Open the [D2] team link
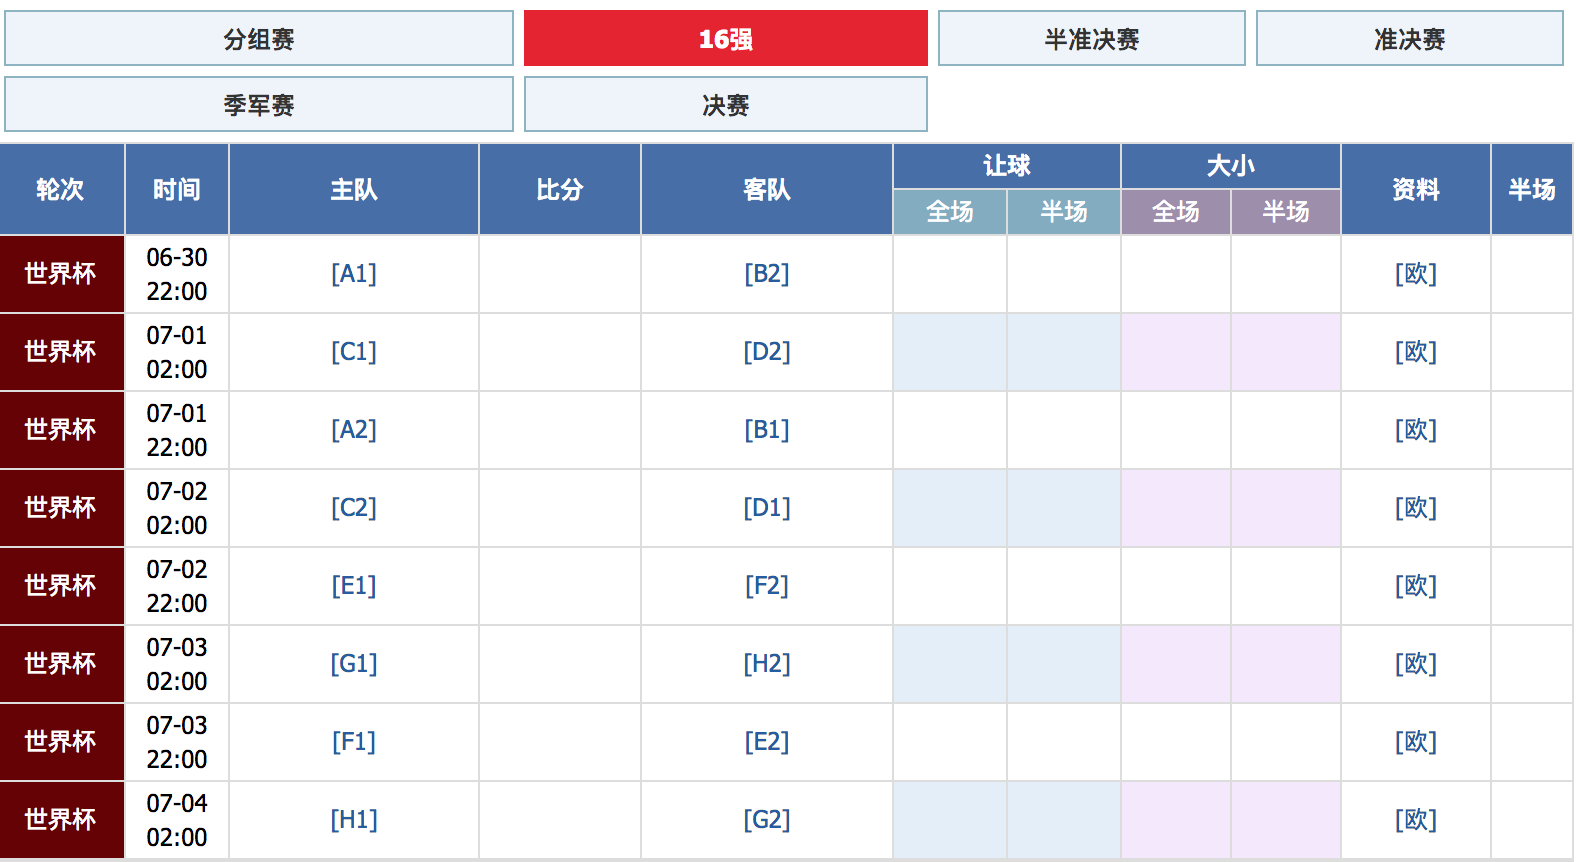1576x862 pixels. click(x=768, y=352)
